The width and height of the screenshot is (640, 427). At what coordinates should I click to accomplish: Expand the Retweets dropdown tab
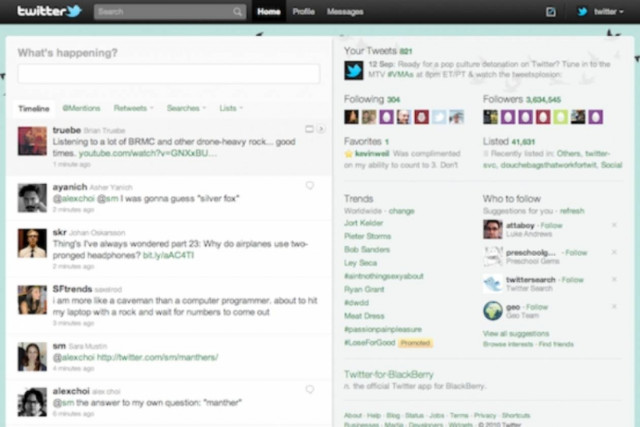click(x=132, y=108)
